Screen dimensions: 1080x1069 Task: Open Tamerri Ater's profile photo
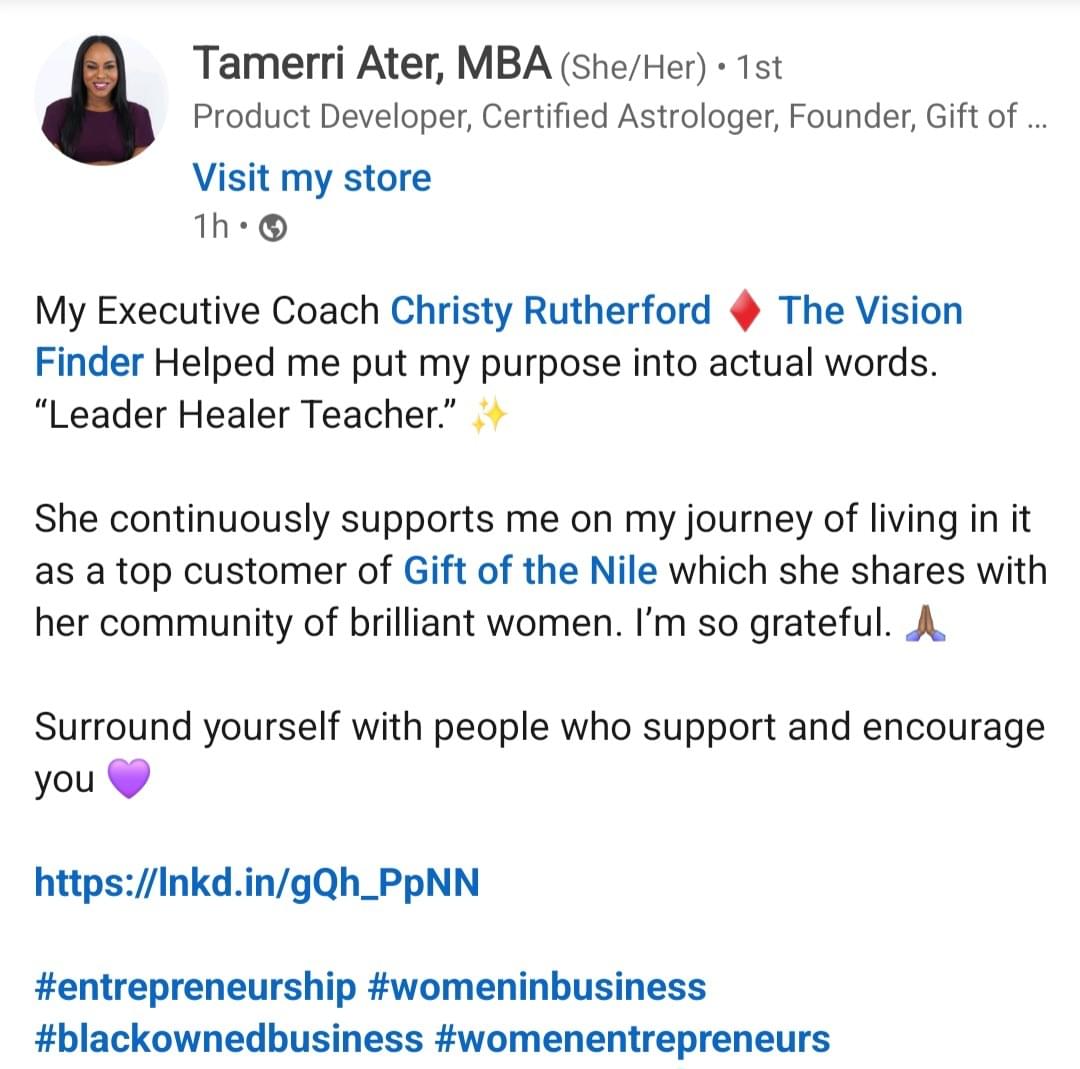99,100
